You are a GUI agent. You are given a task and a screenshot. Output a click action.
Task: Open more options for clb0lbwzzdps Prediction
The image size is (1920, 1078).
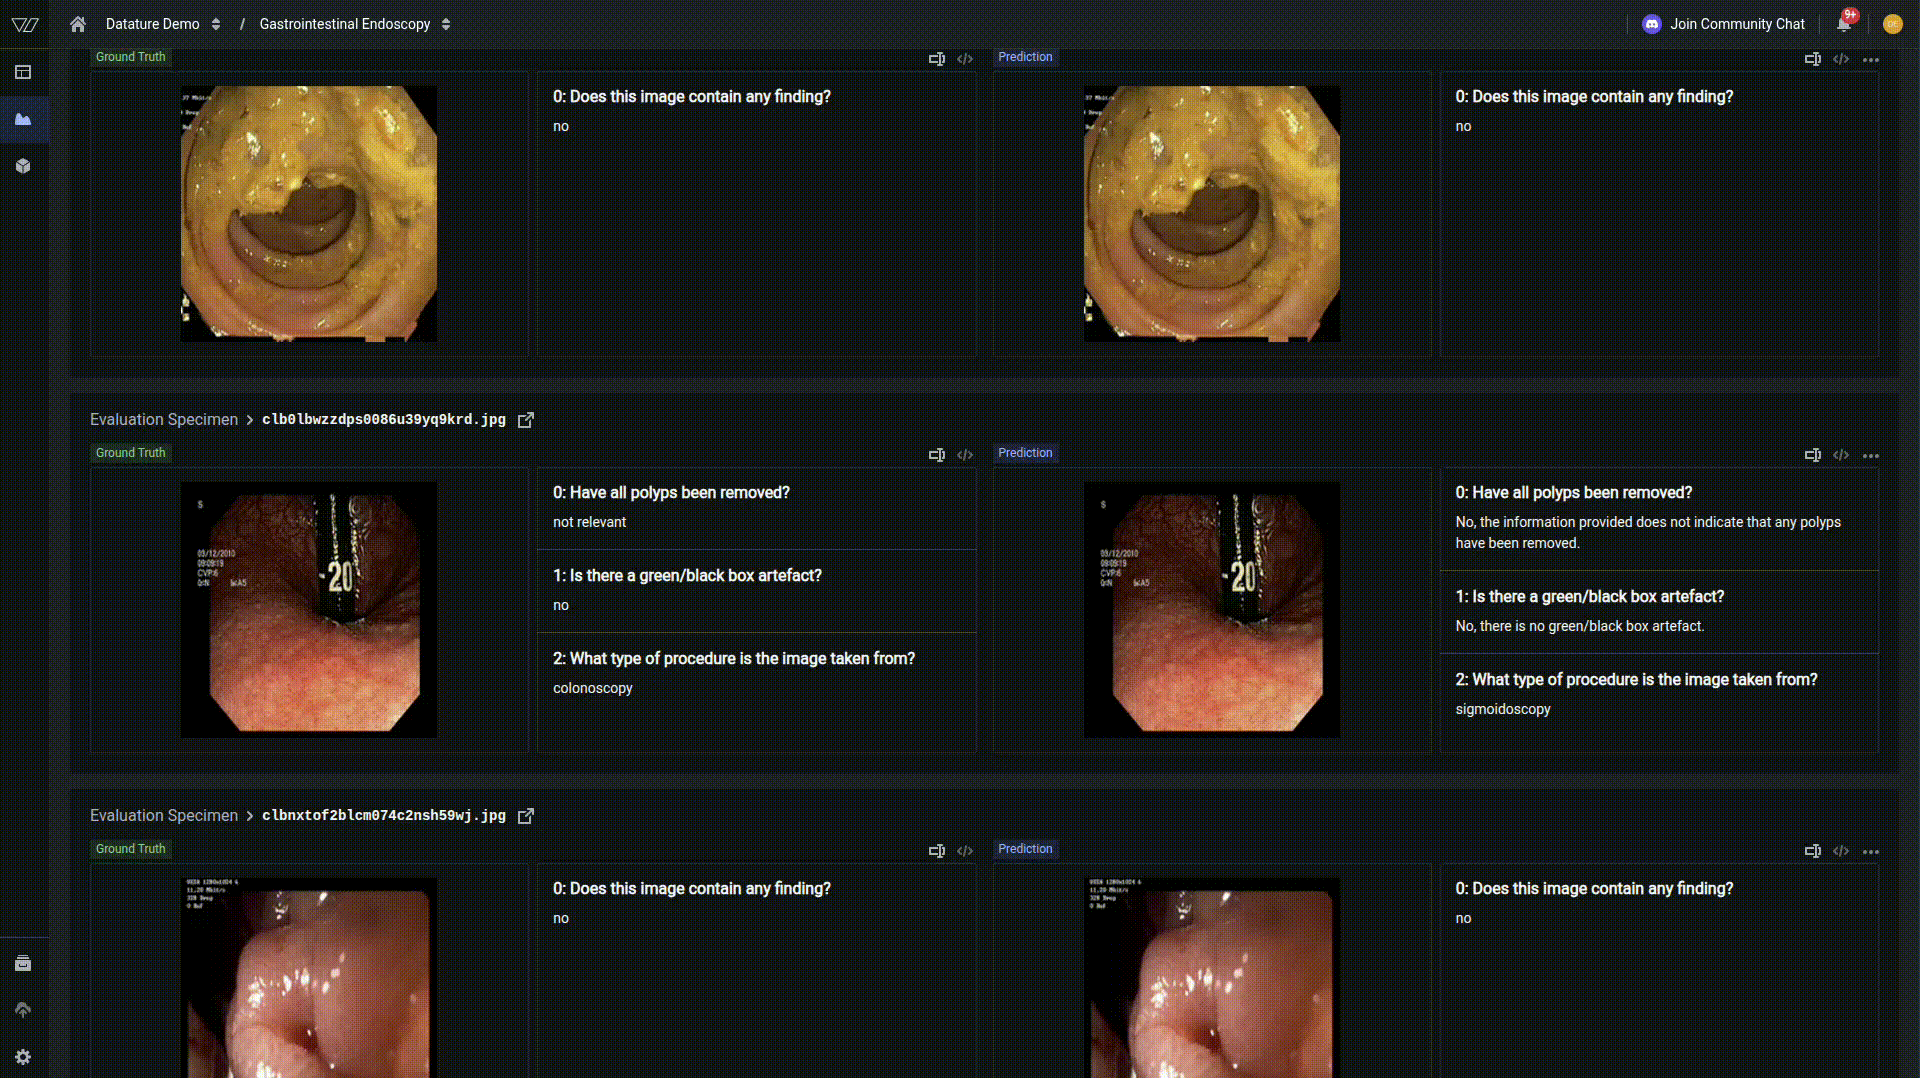(1871, 456)
